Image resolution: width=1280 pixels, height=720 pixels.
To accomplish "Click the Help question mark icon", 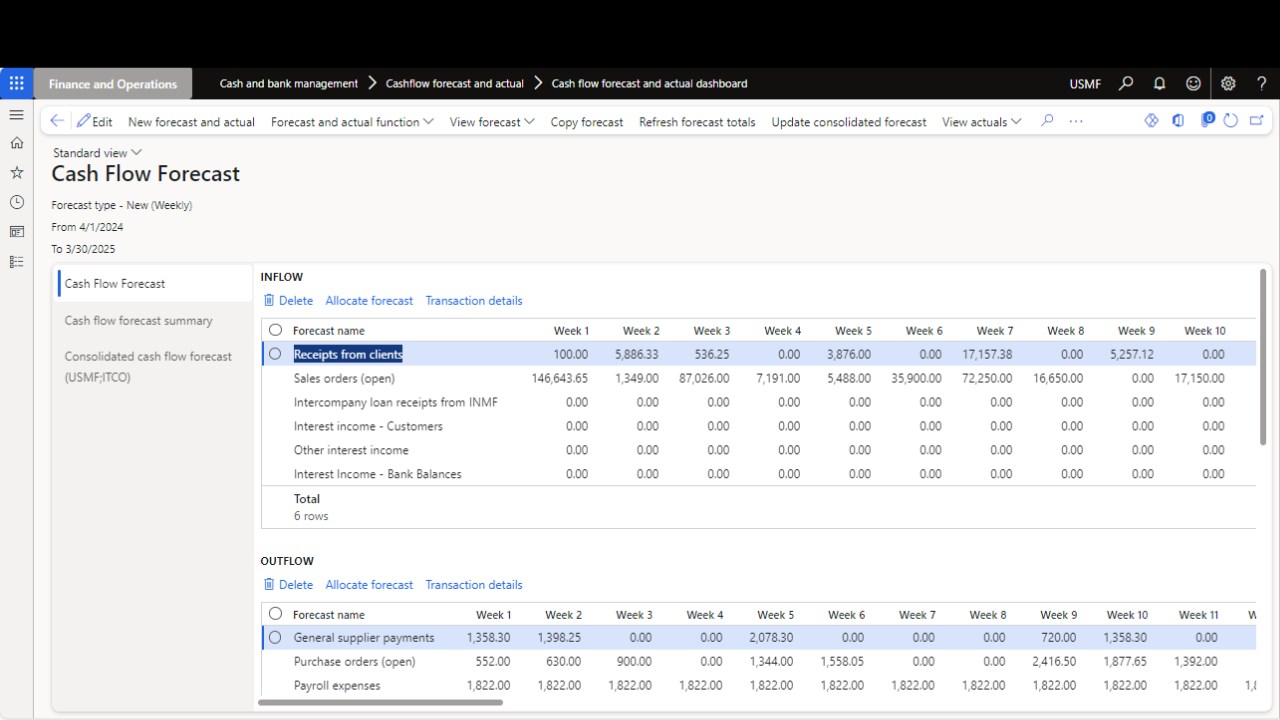I will pos(1261,84).
